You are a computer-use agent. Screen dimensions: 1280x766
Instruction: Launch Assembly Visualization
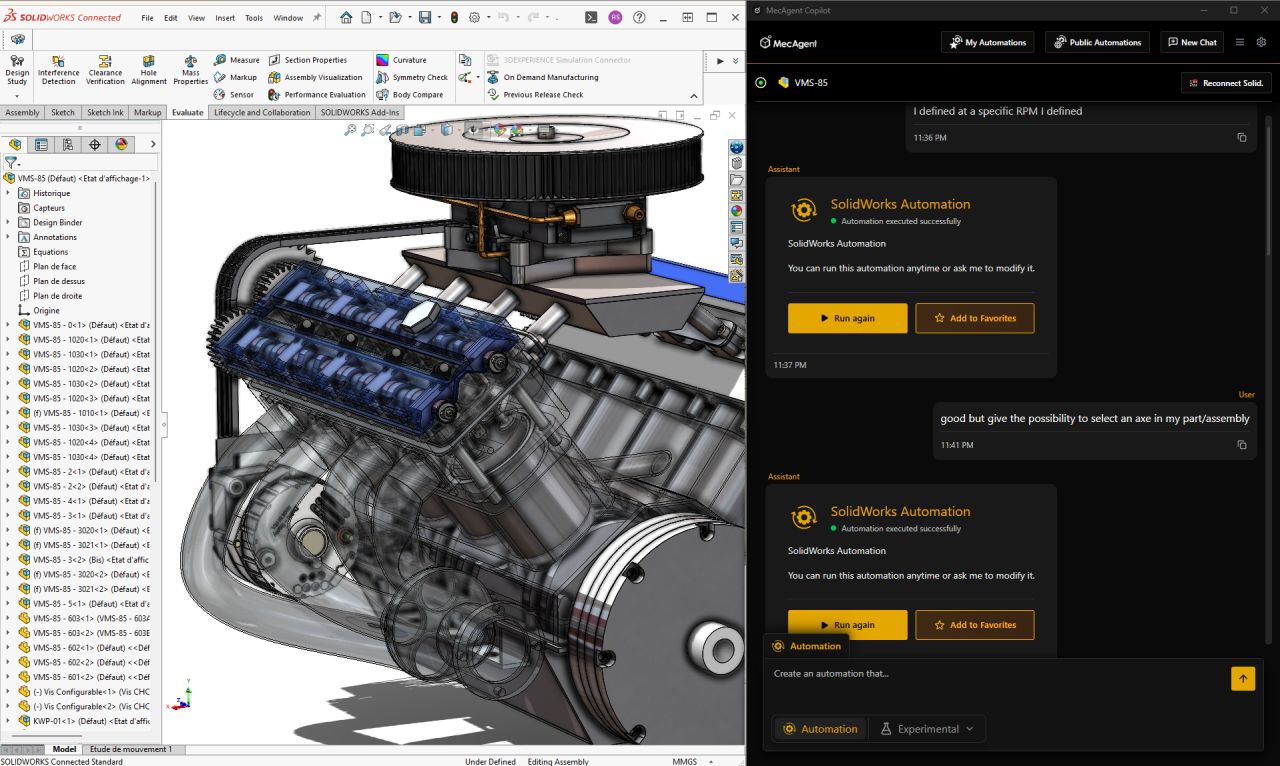316,77
